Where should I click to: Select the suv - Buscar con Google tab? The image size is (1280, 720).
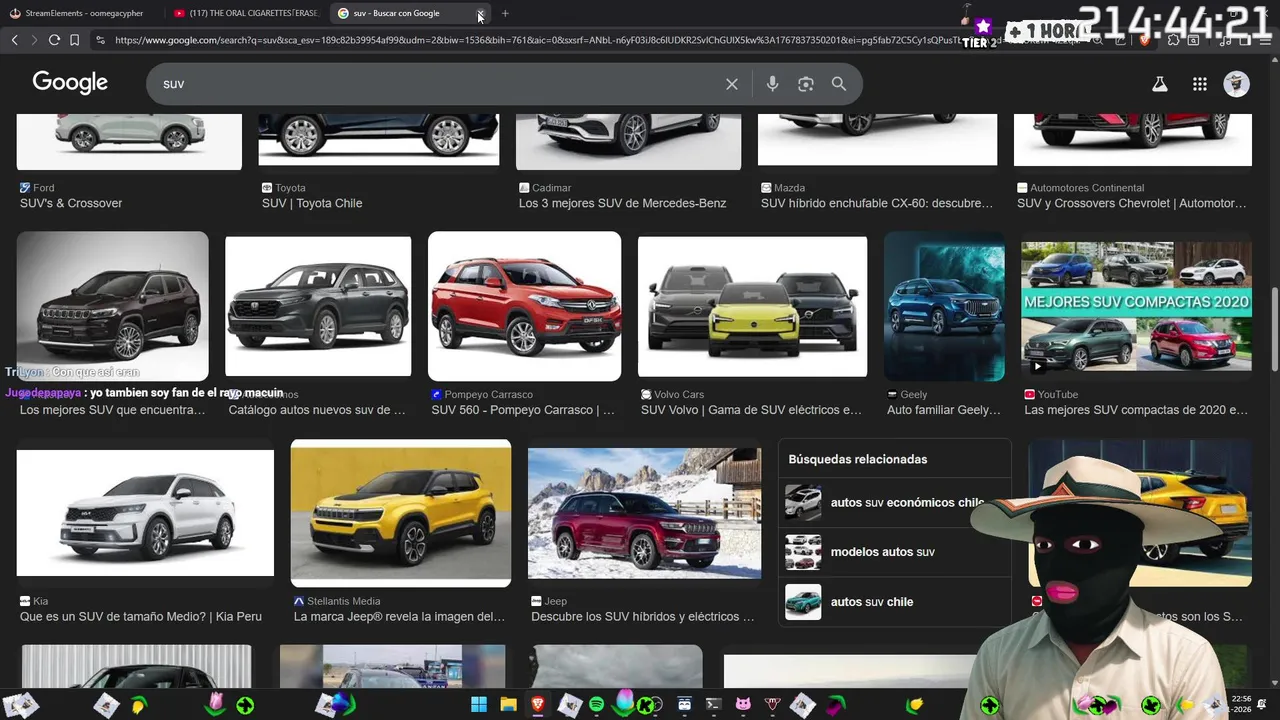point(400,13)
